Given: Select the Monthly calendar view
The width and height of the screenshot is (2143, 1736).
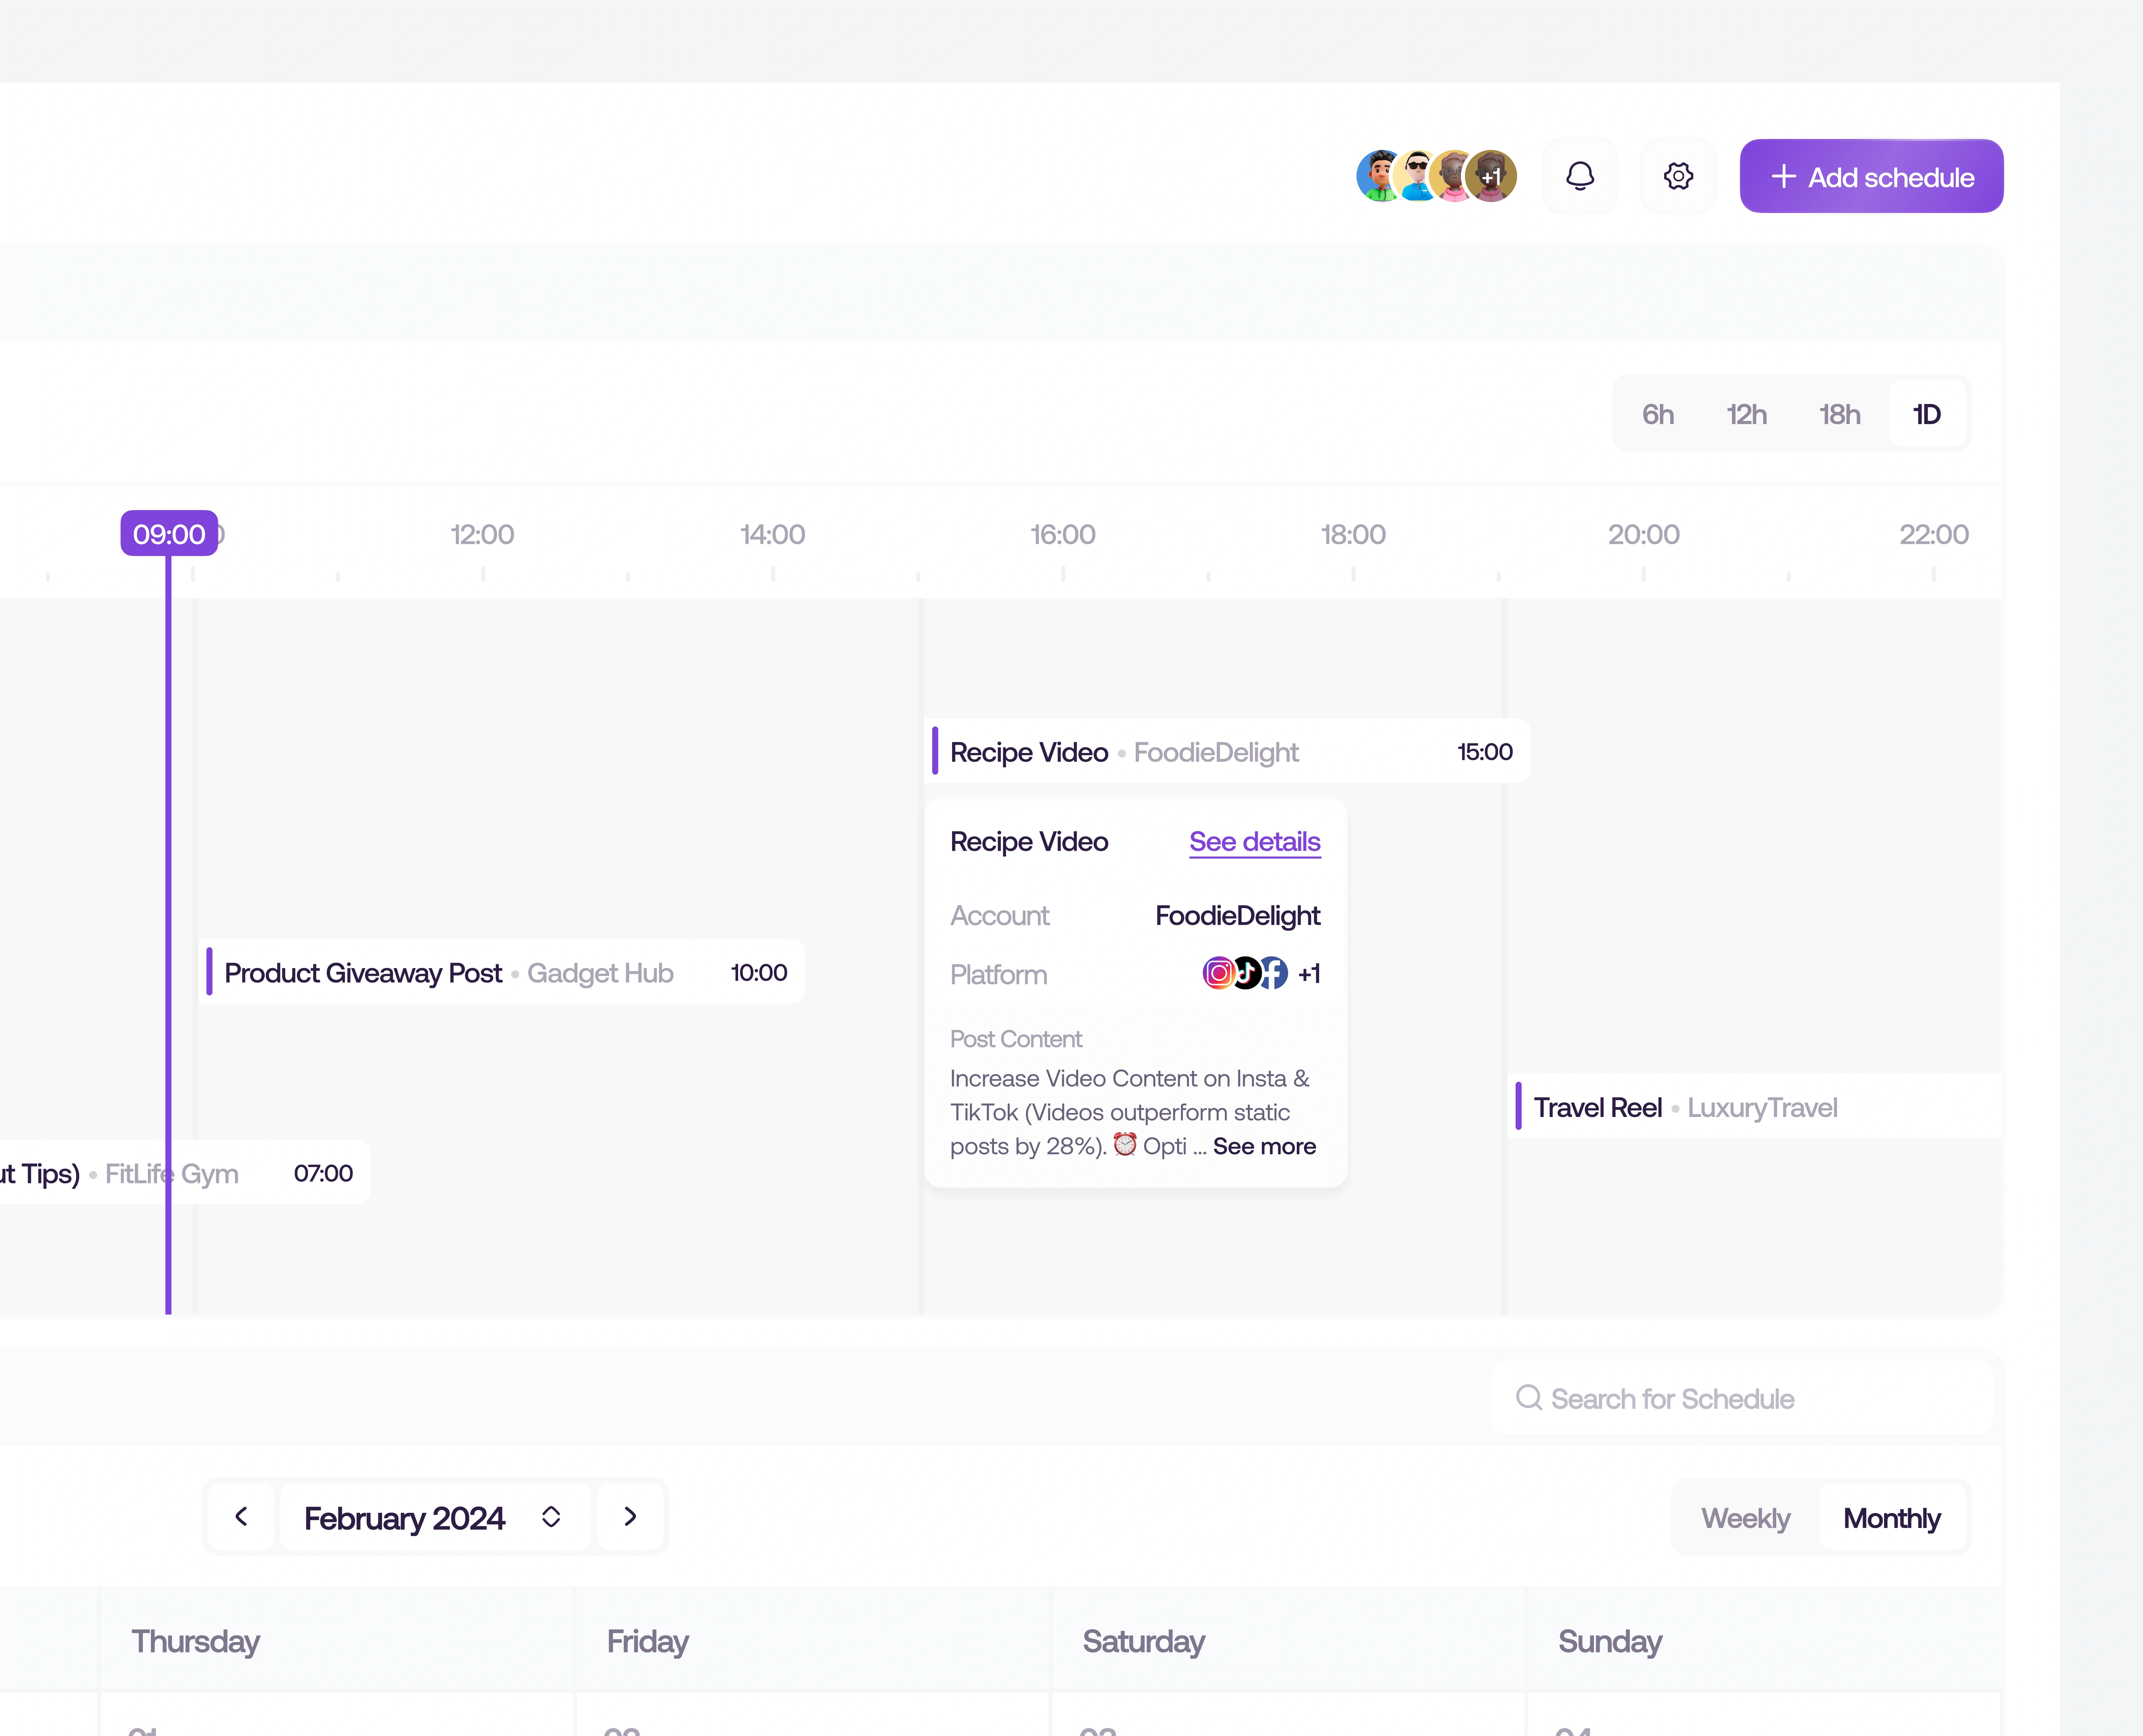Looking at the screenshot, I should [1892, 1518].
